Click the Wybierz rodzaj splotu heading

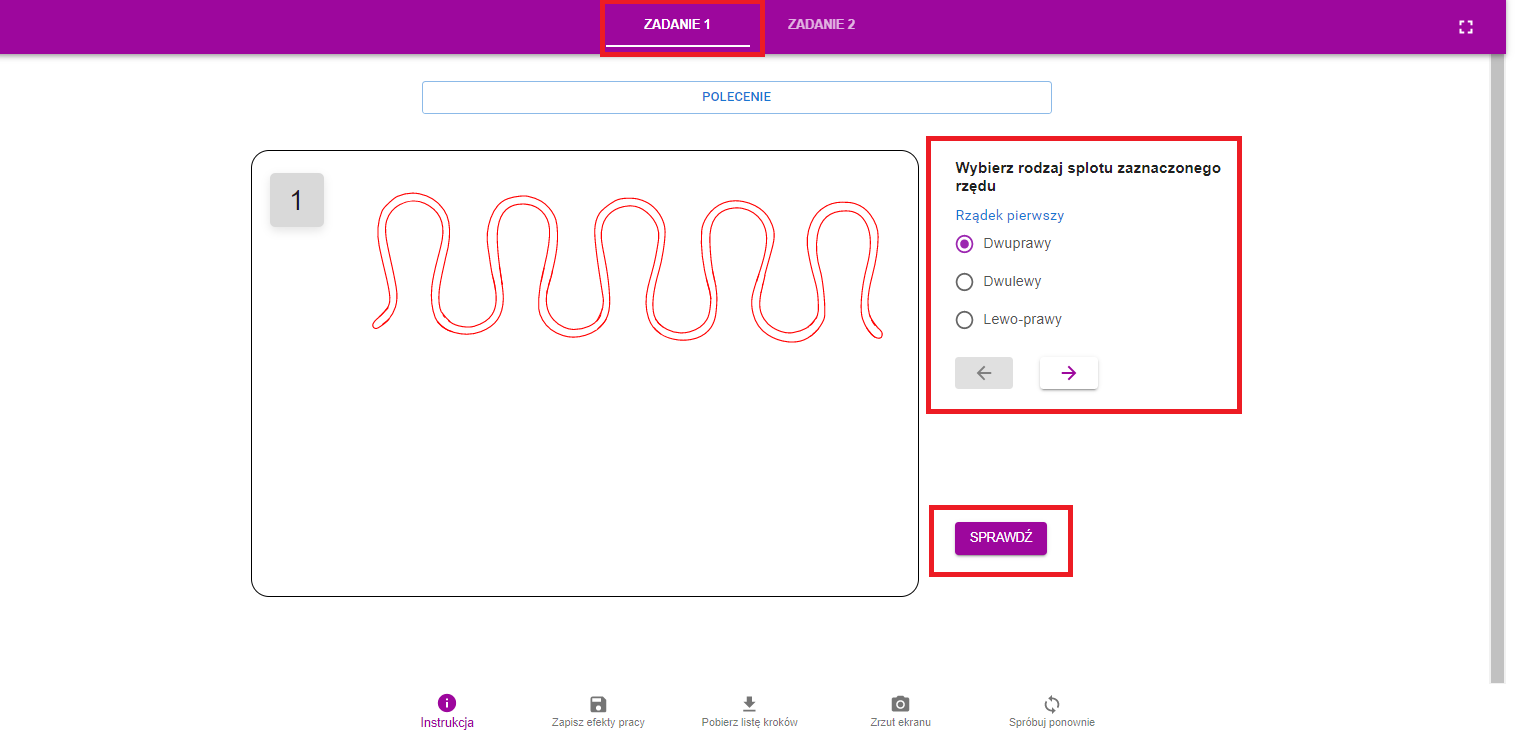1087,177
